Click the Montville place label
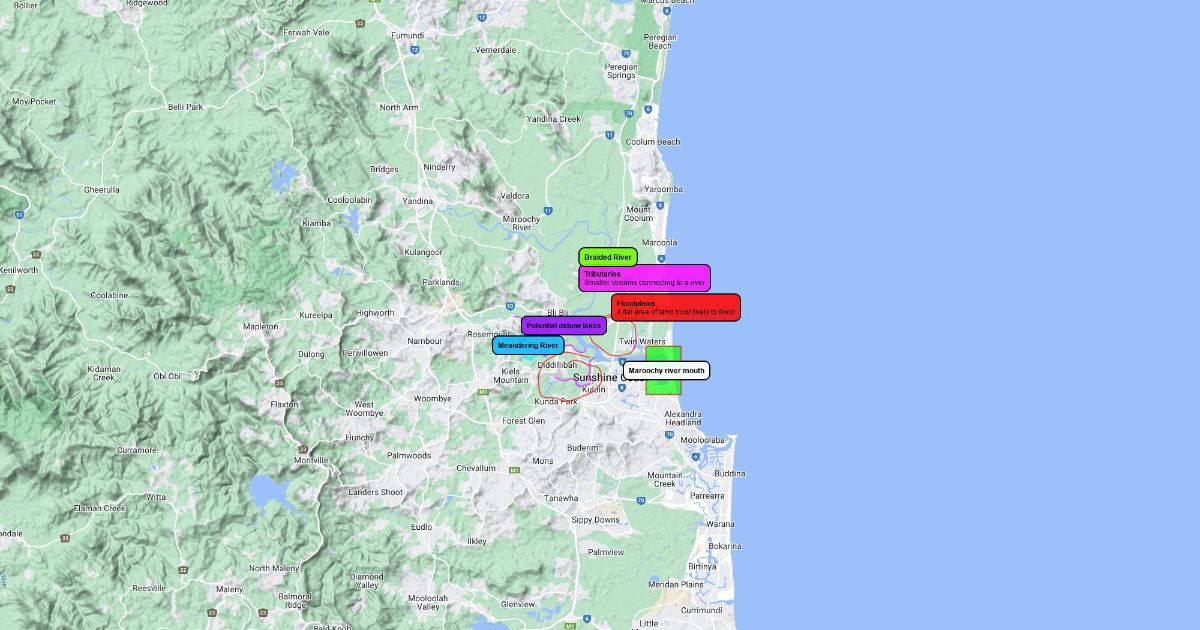Screen dimensions: 1200x630 click(311, 459)
